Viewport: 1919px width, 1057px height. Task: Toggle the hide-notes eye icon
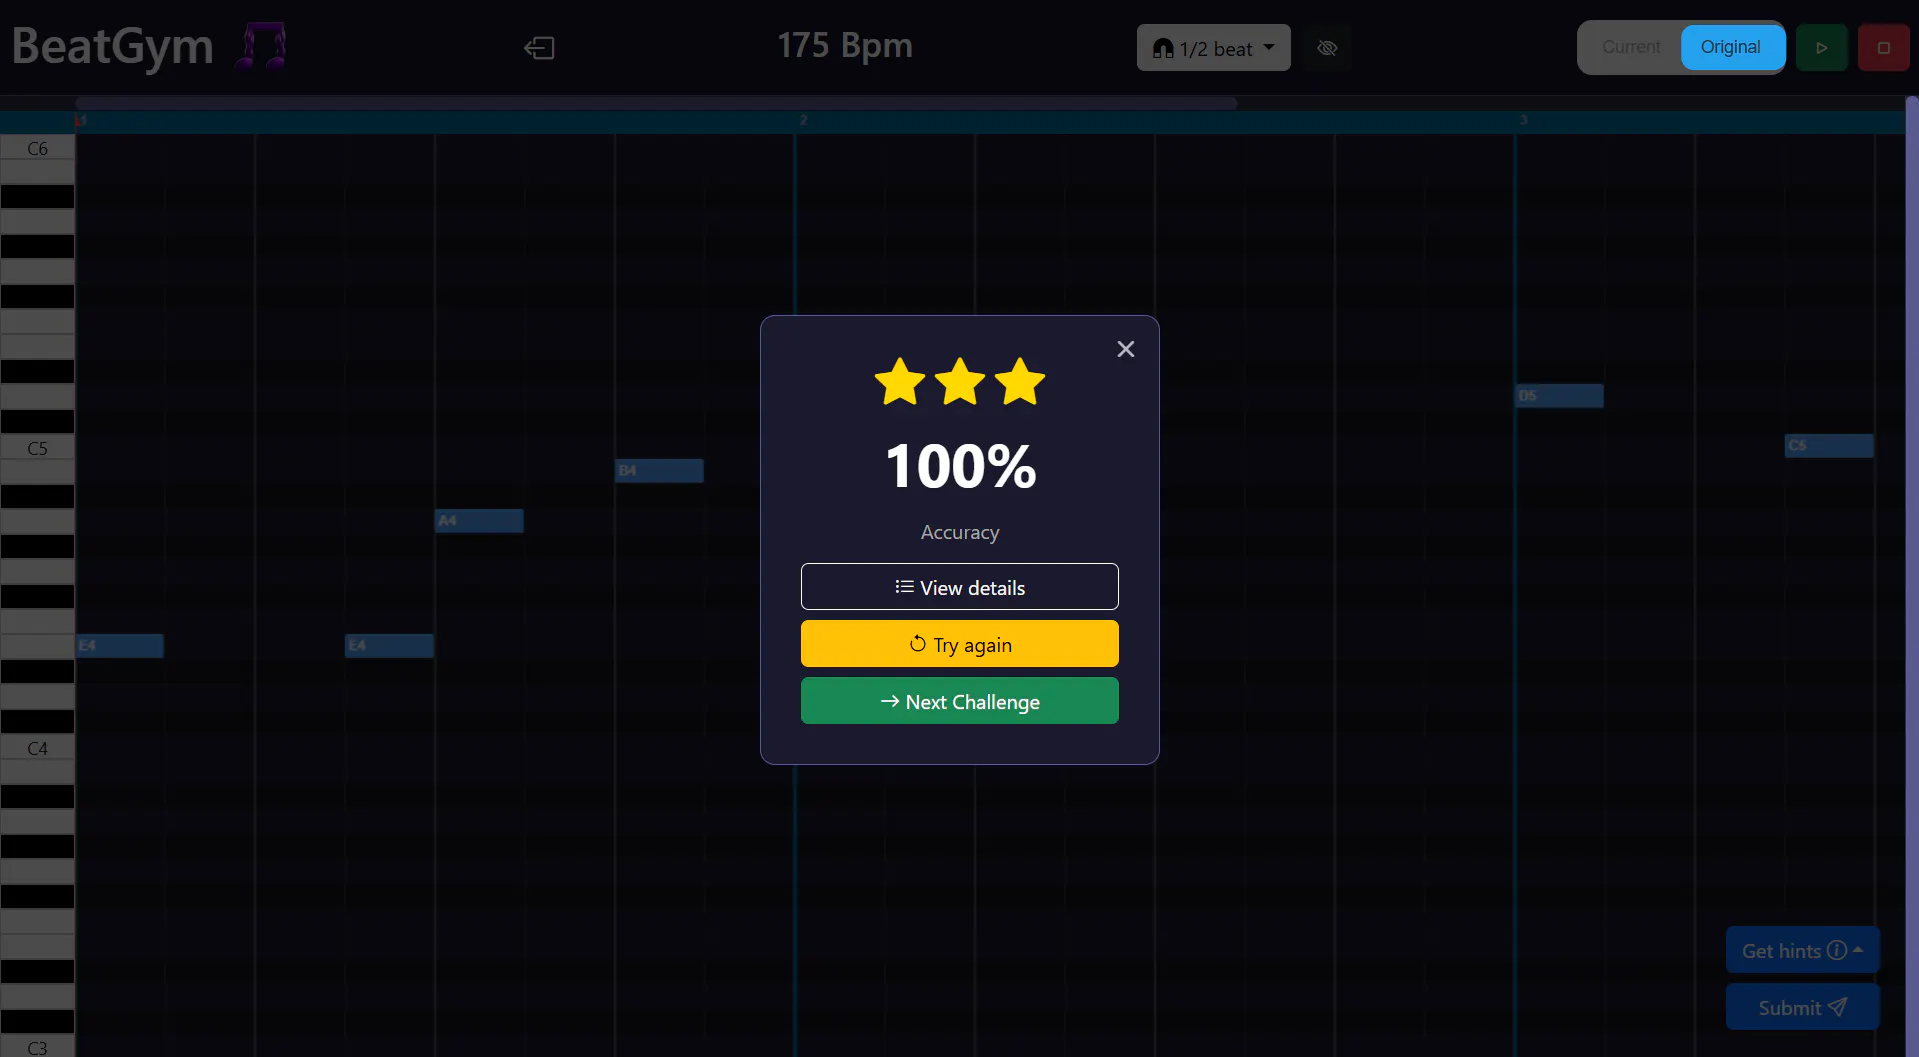pyautogui.click(x=1327, y=48)
